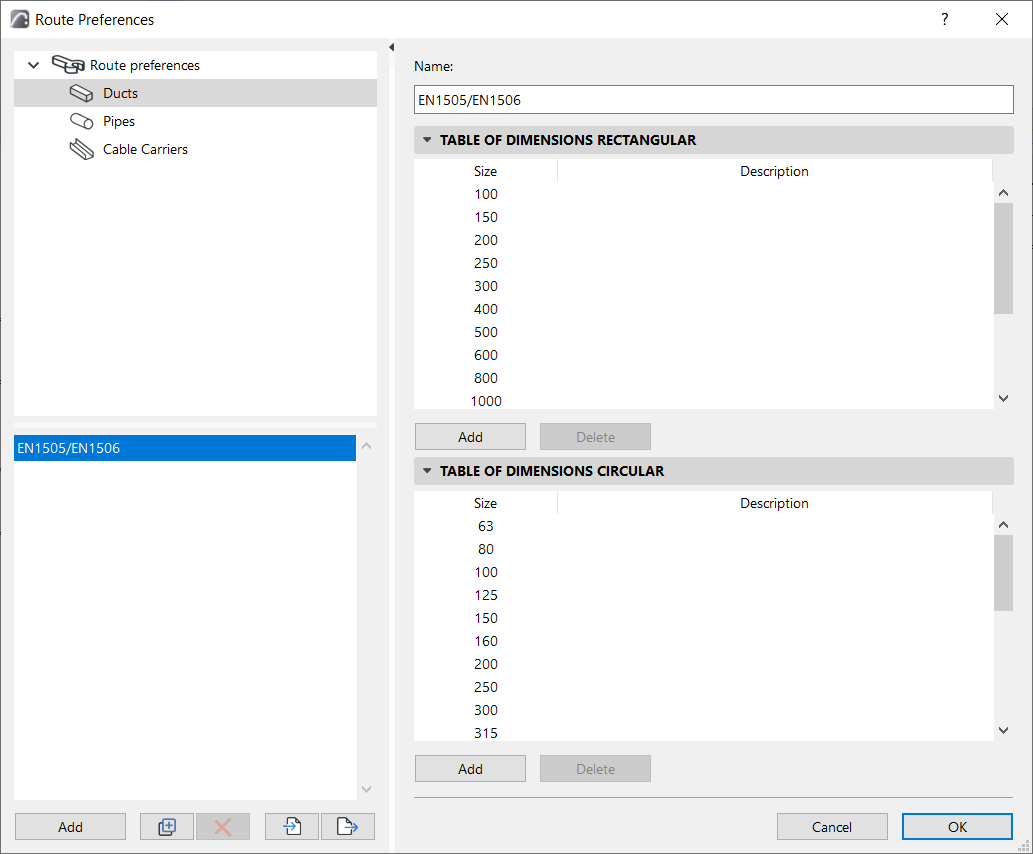
Task: Click the Name input field
Action: pos(713,100)
